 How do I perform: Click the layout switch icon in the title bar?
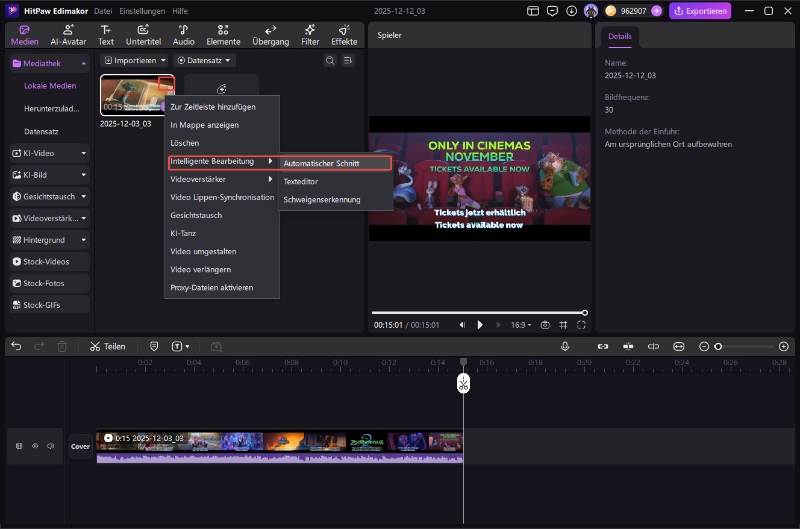click(x=533, y=11)
